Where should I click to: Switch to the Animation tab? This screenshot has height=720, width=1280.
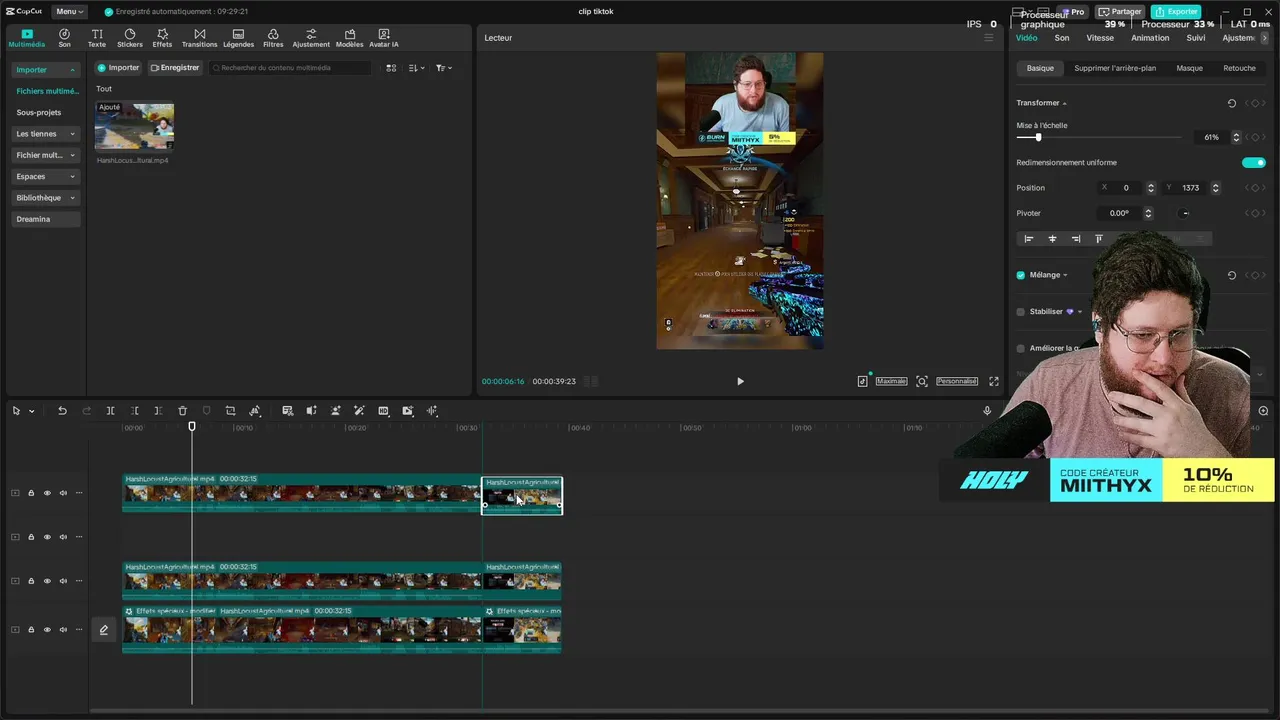pos(1150,38)
